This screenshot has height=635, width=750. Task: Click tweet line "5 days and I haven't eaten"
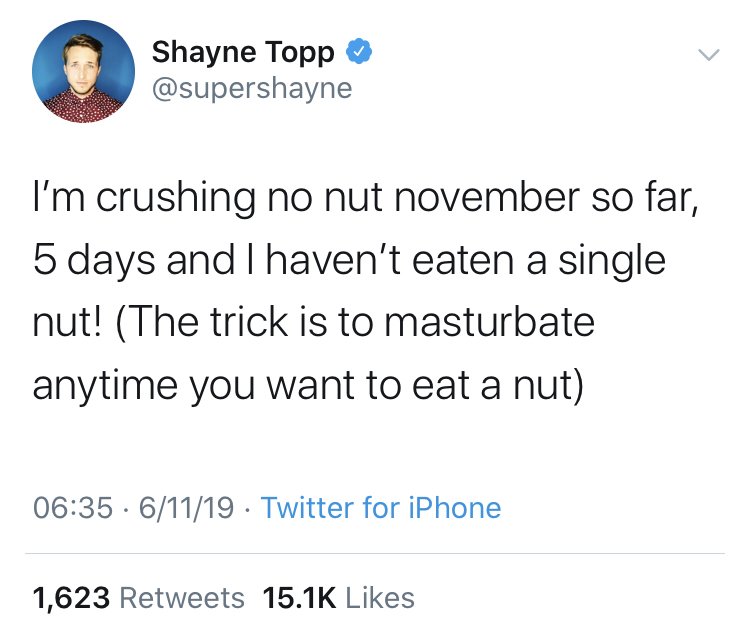pyautogui.click(x=349, y=261)
